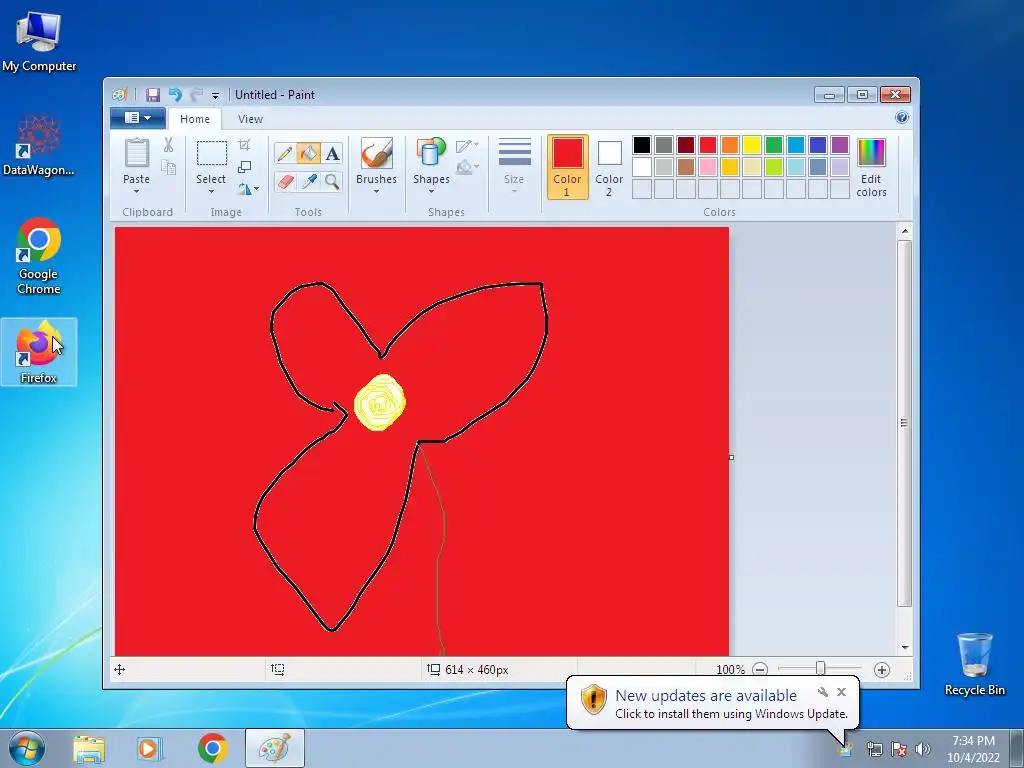
Task: Open the Recycle Bin on desktop
Action: point(974,664)
